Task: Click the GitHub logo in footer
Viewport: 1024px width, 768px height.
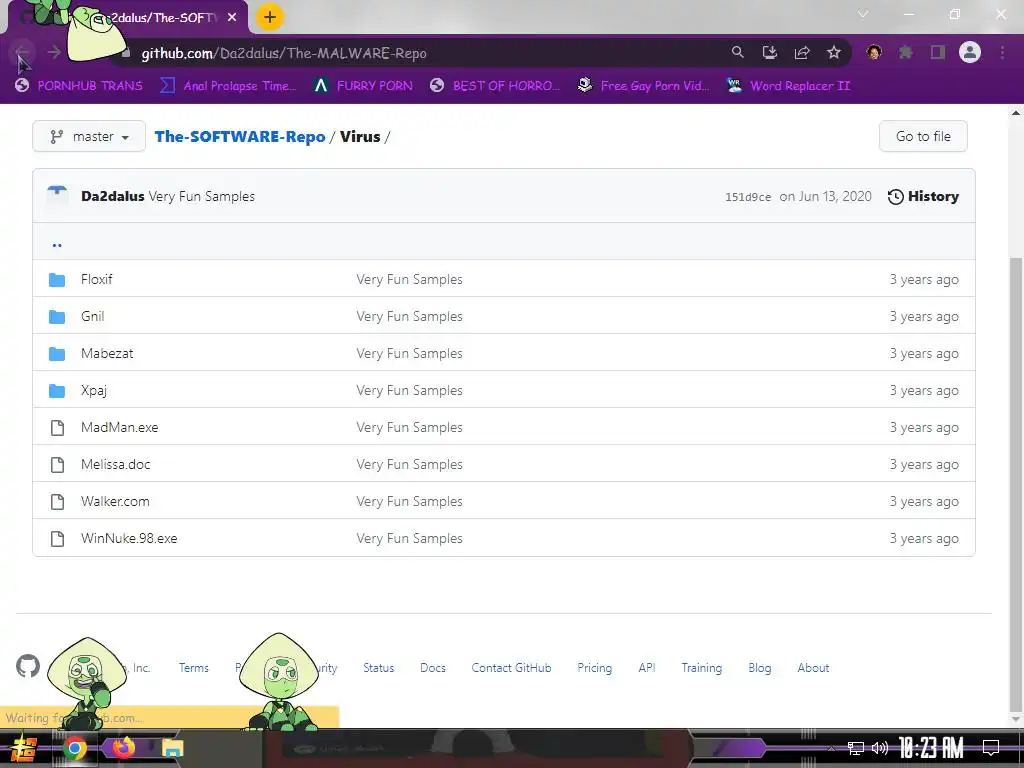Action: pyautogui.click(x=28, y=667)
